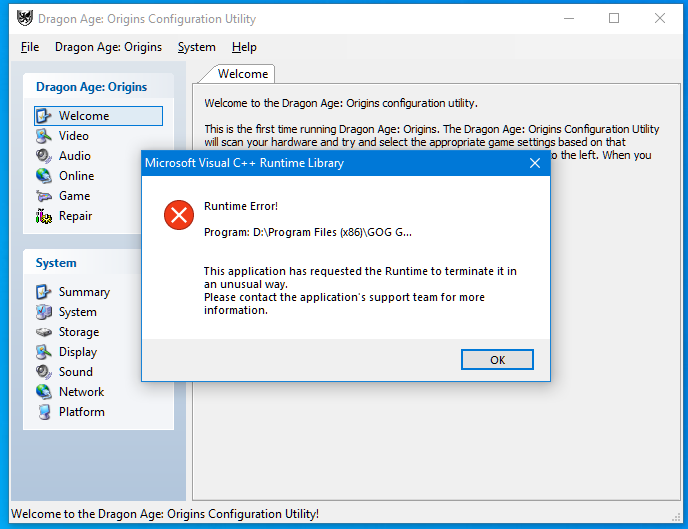
Task: Select Welcome item in sidebar list
Action: (98, 116)
